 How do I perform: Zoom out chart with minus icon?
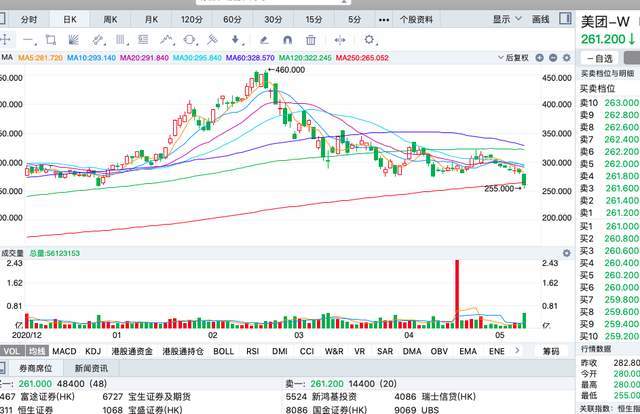(553, 58)
